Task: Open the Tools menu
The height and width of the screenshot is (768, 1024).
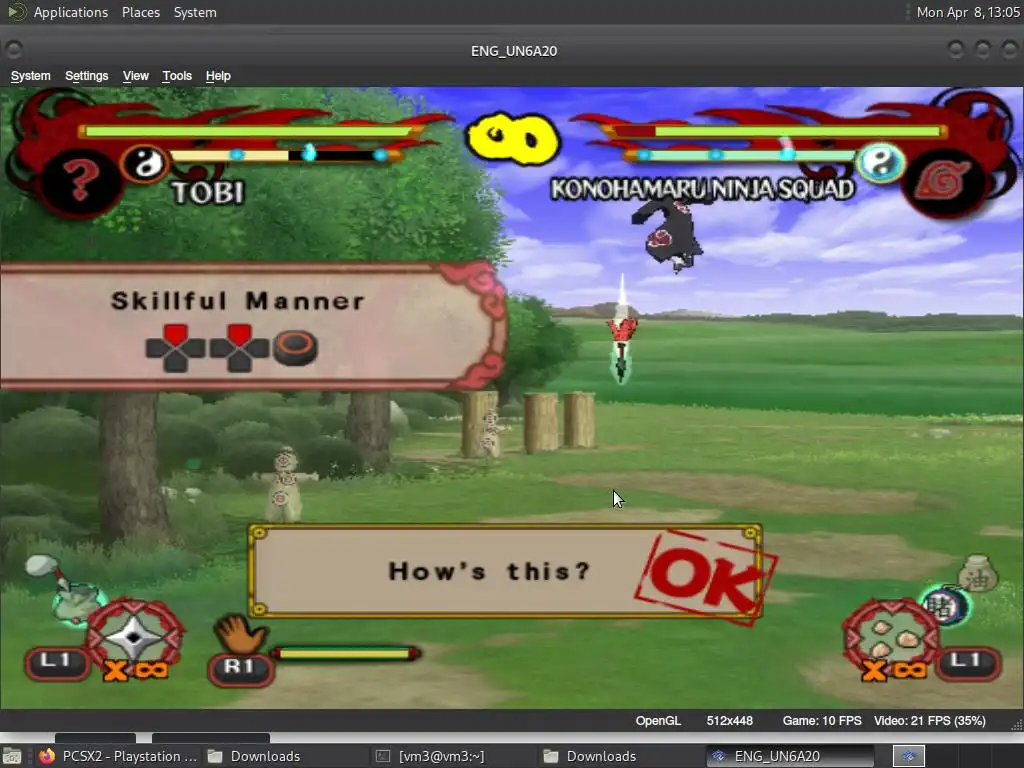Action: click(177, 76)
